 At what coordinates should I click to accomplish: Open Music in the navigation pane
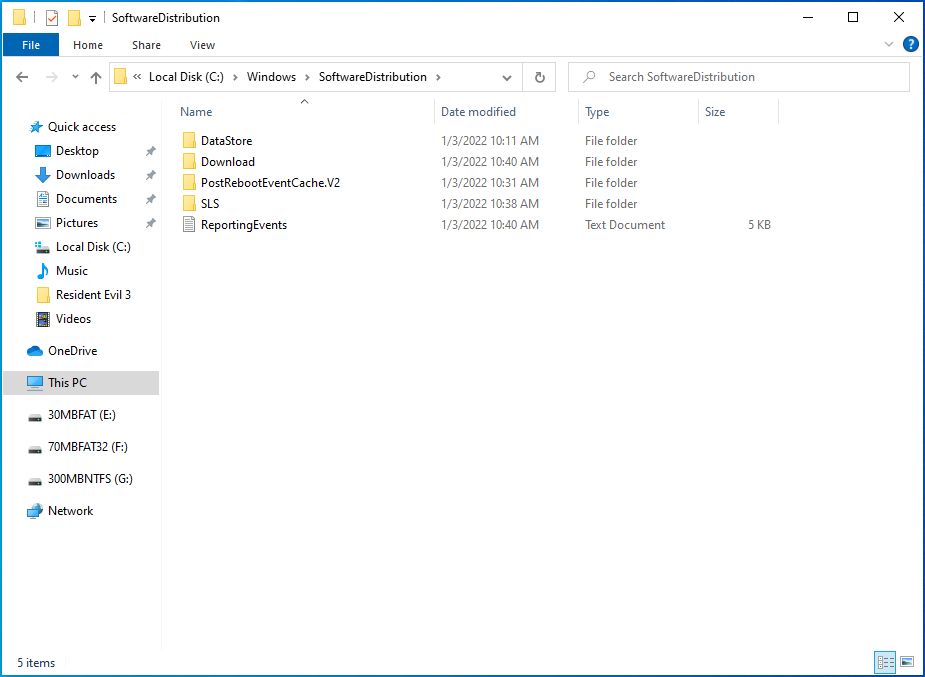point(71,271)
